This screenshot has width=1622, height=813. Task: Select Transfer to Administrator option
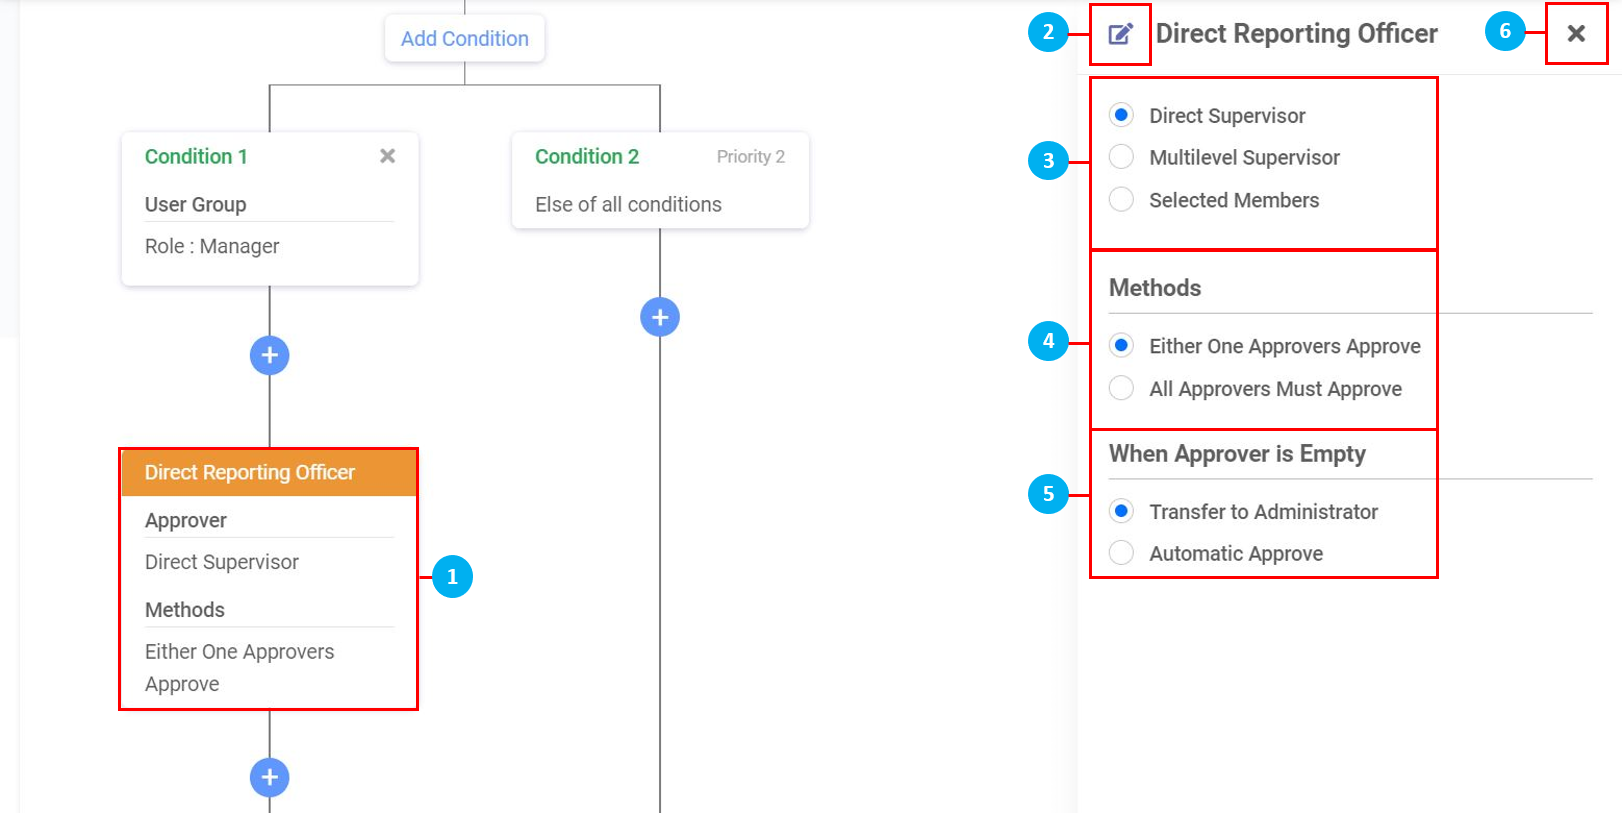[x=1122, y=511]
